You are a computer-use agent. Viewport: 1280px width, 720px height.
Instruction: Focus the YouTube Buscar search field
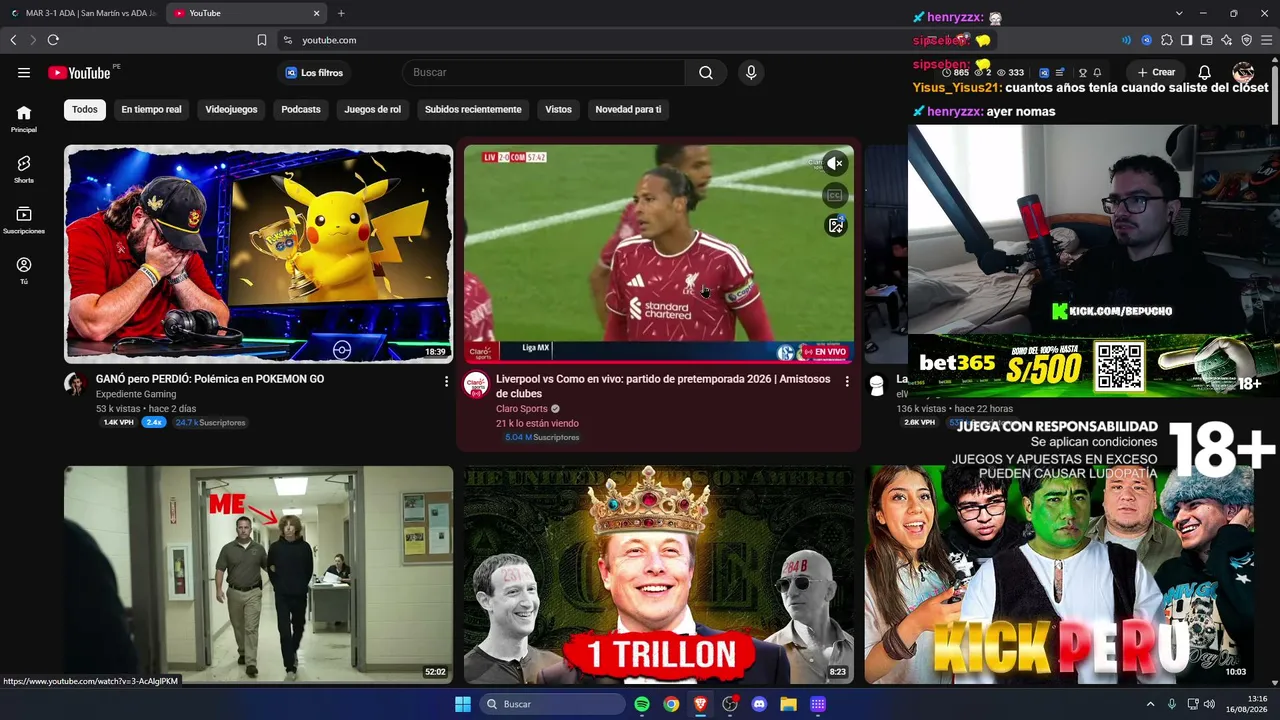[543, 72]
